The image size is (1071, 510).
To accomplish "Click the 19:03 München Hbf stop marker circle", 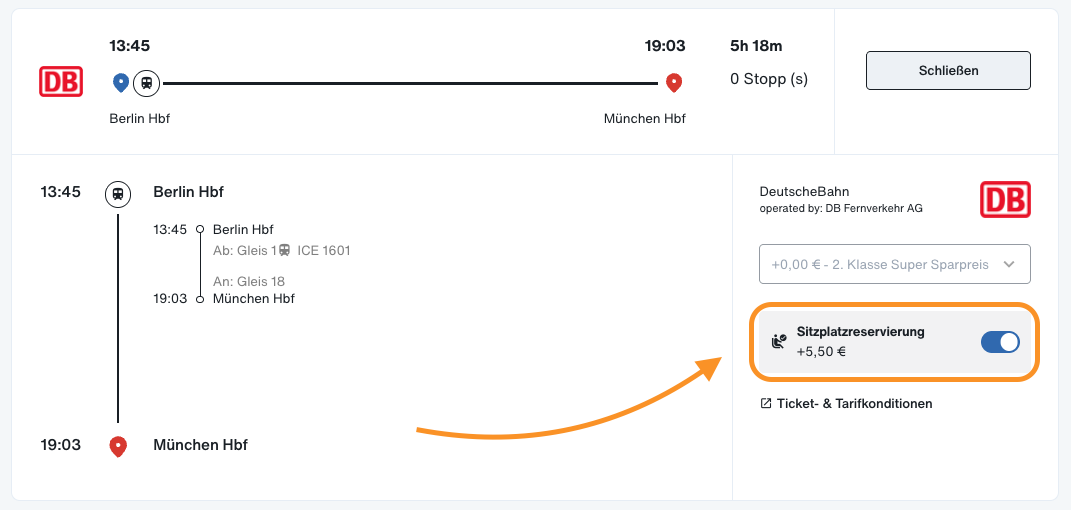I will 200,299.
